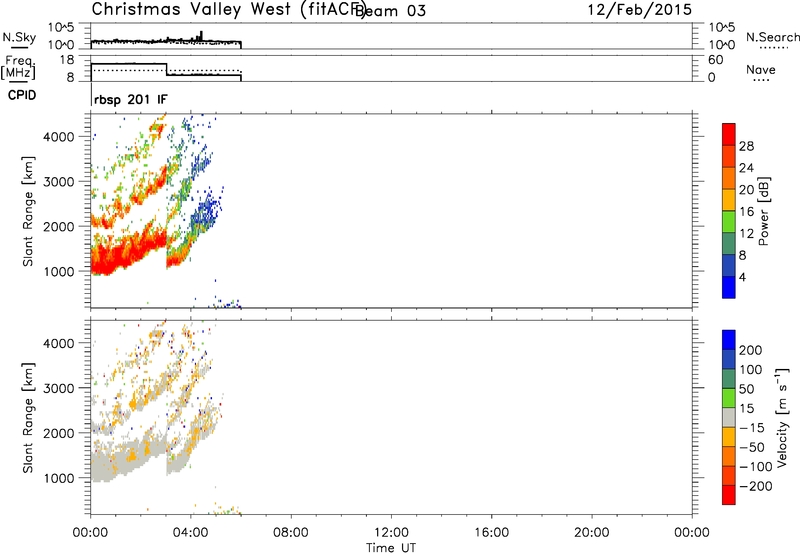Viewport: 800px width, 554px height.
Task: Click the "3000" range tick of the power panel
Action: click(59, 182)
